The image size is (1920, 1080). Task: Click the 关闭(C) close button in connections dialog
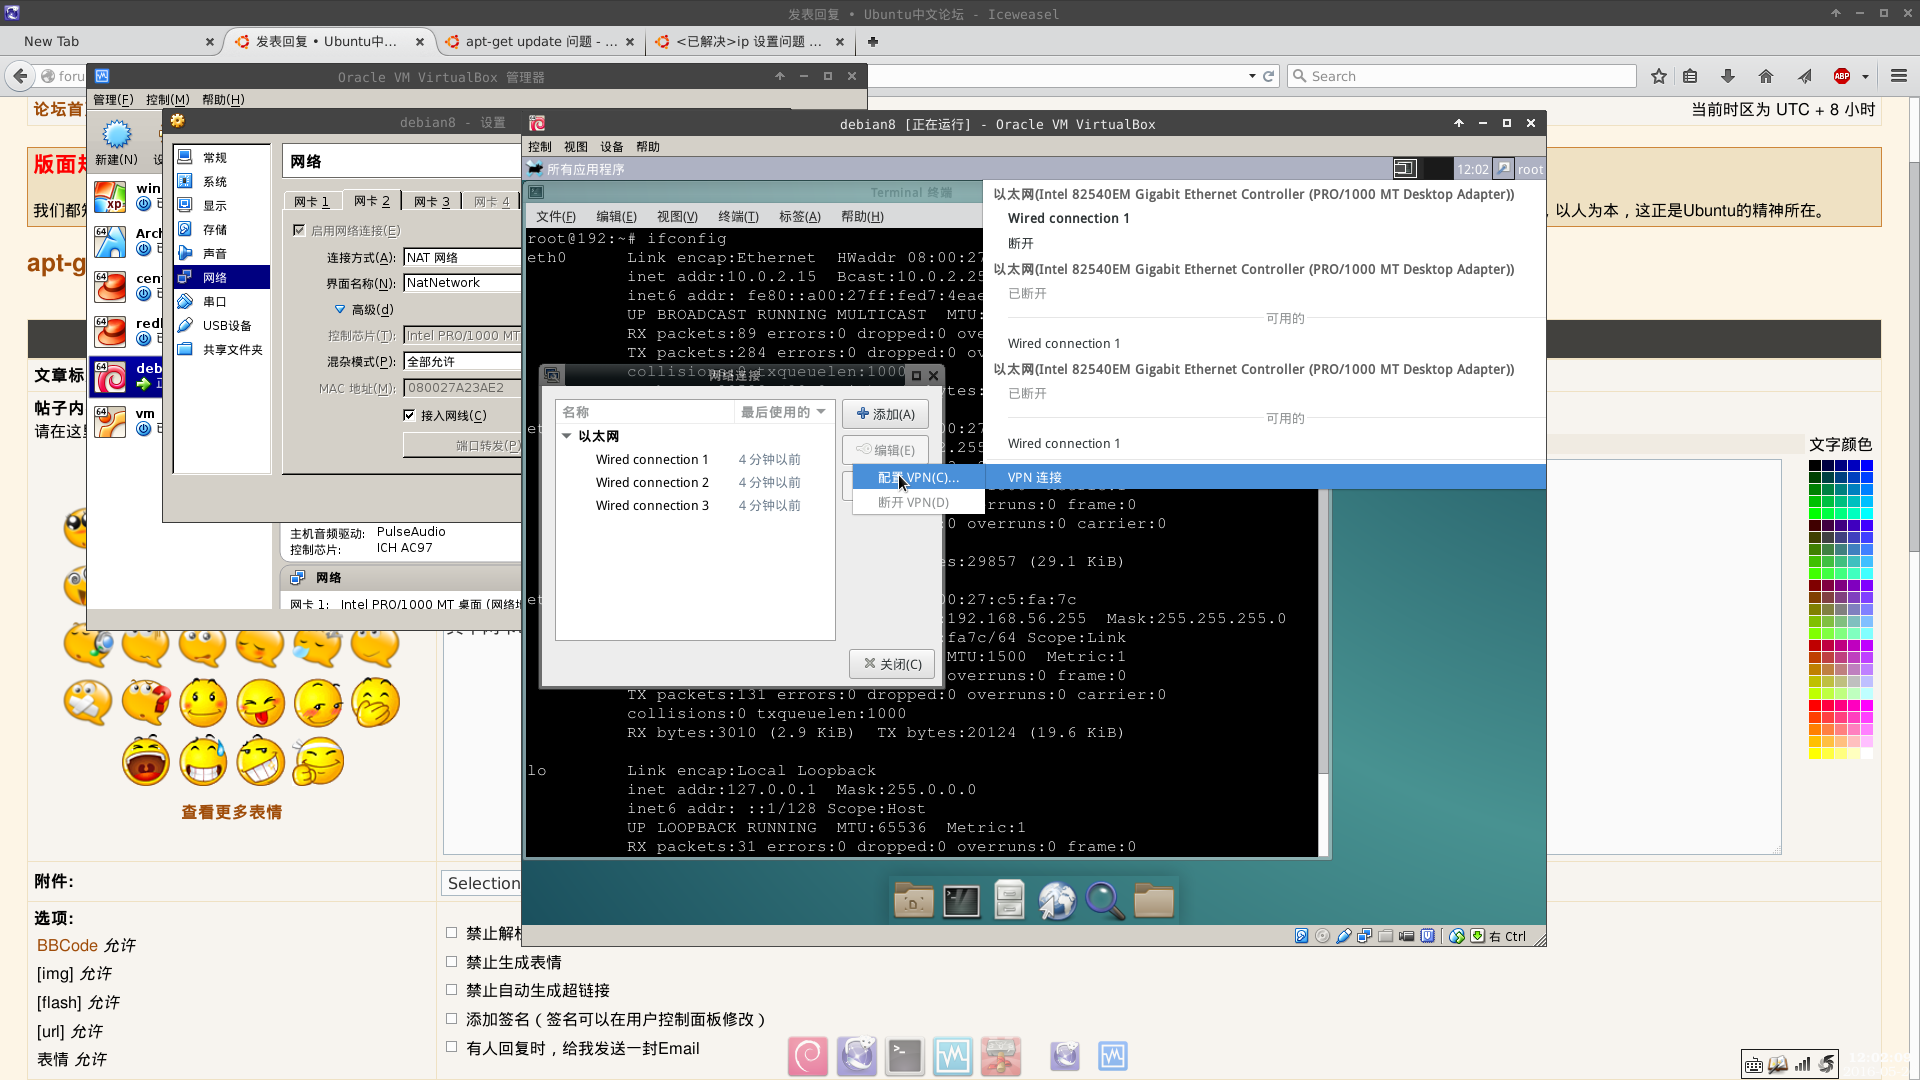pyautogui.click(x=892, y=664)
